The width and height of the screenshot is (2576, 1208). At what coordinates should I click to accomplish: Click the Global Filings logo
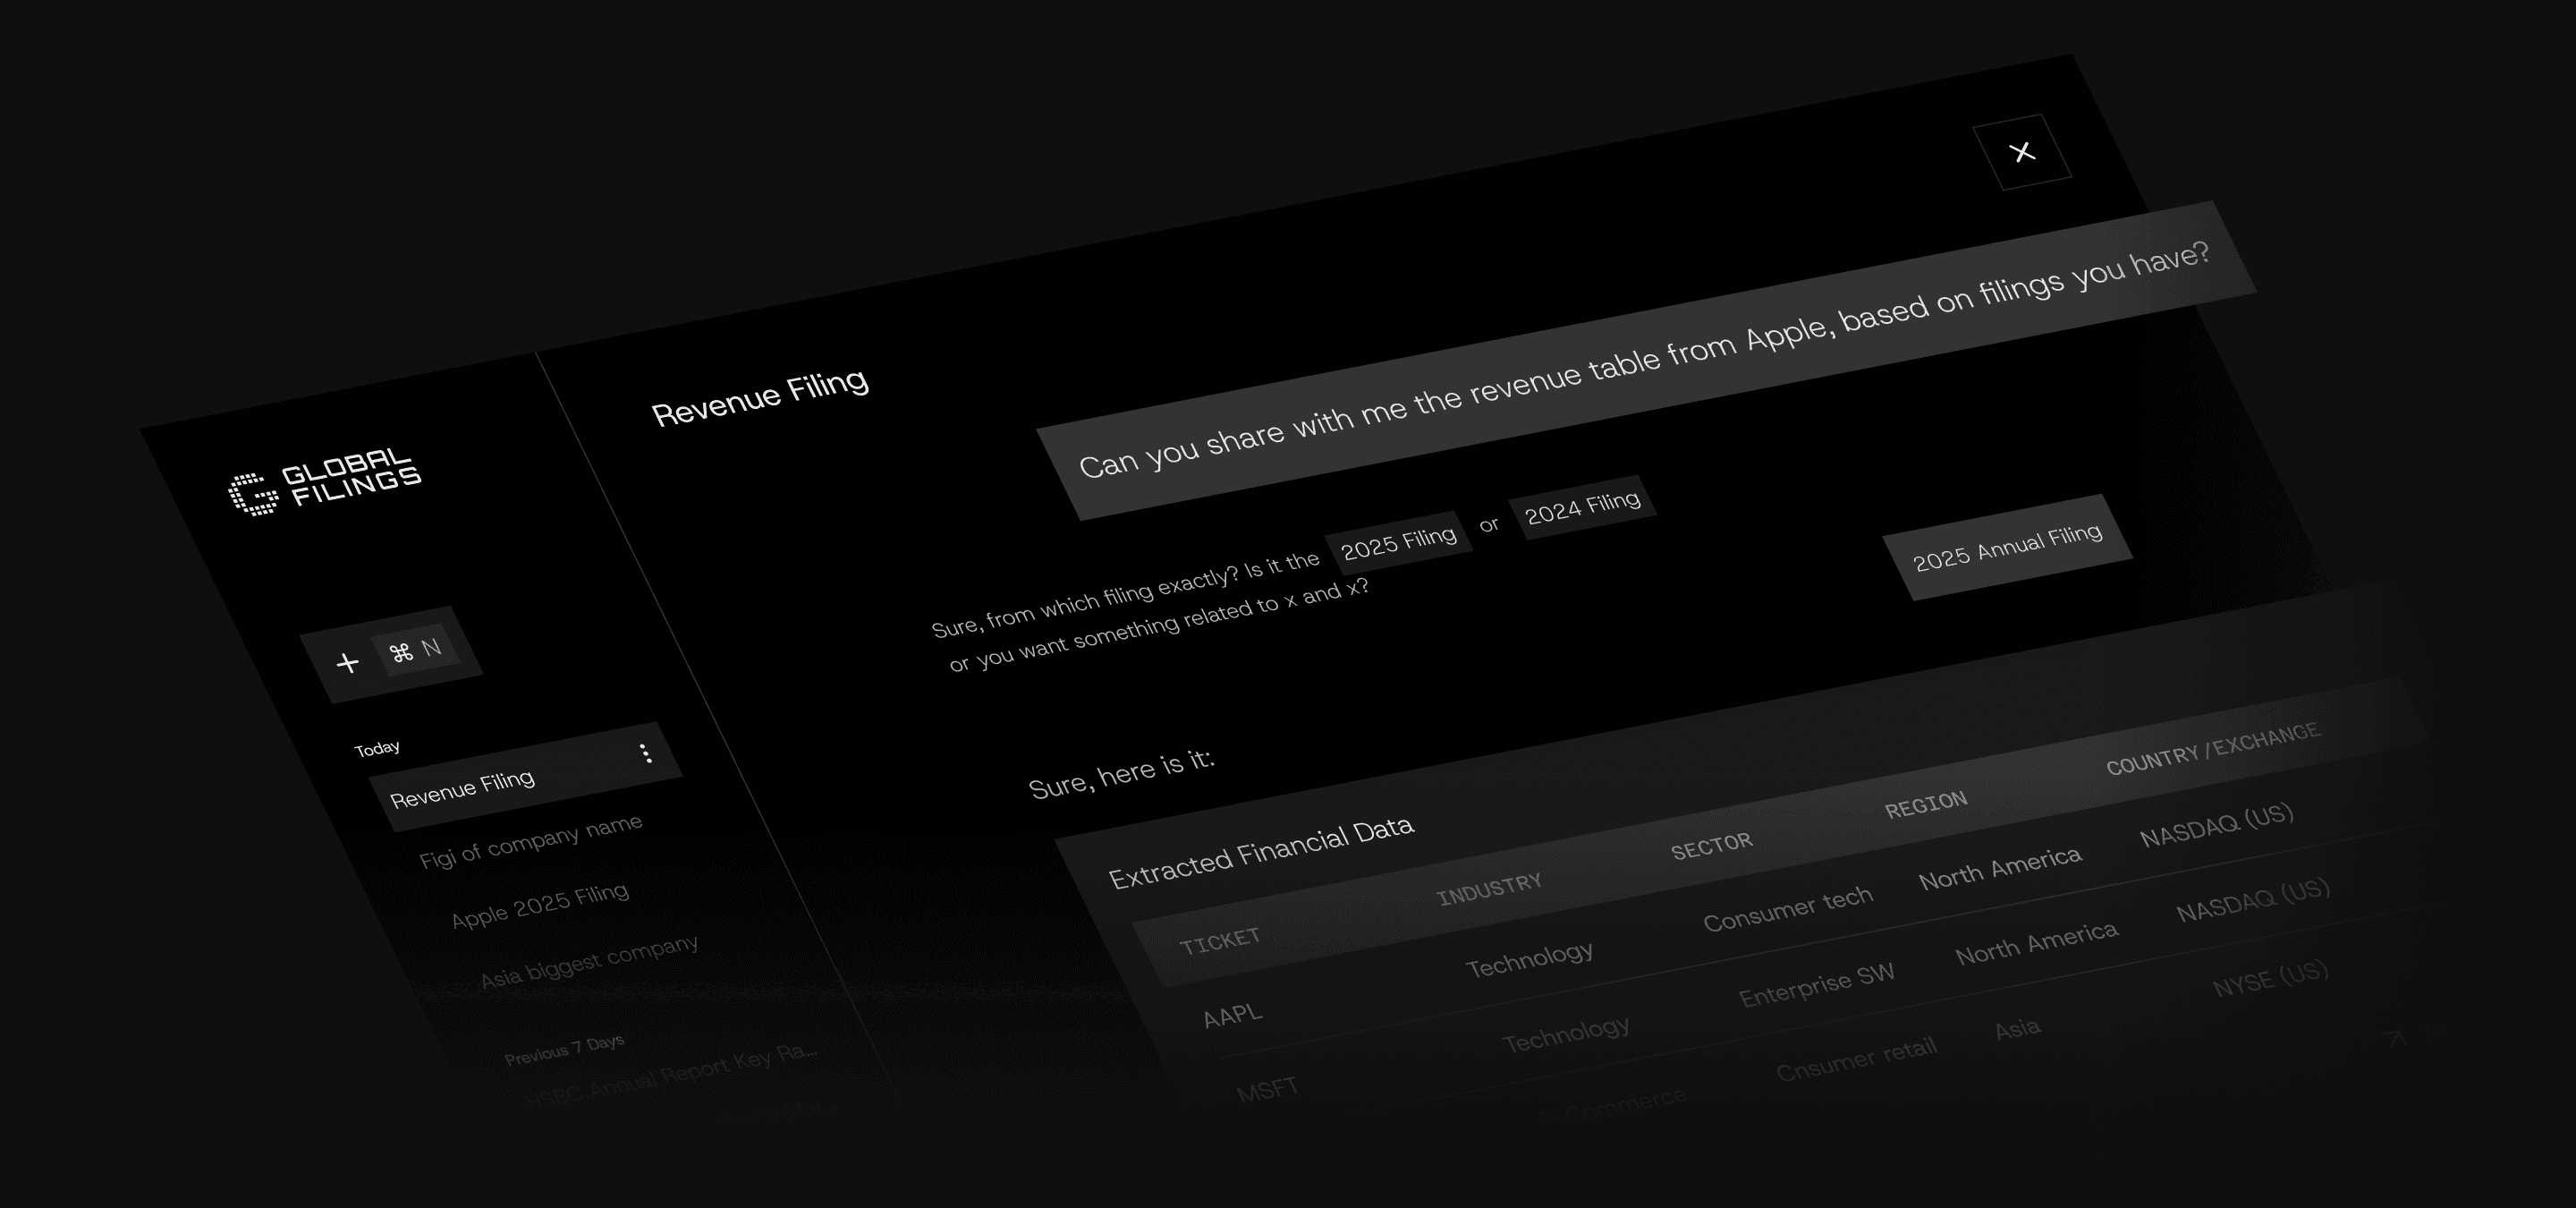325,481
